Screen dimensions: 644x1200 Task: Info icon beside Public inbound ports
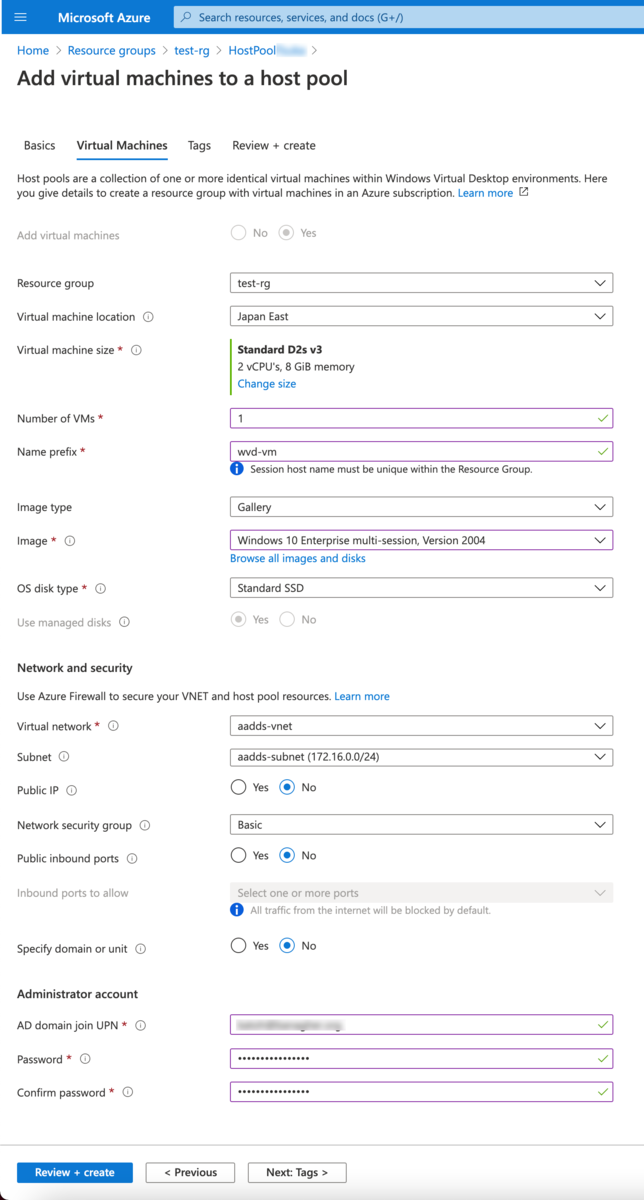pyautogui.click(x=132, y=859)
